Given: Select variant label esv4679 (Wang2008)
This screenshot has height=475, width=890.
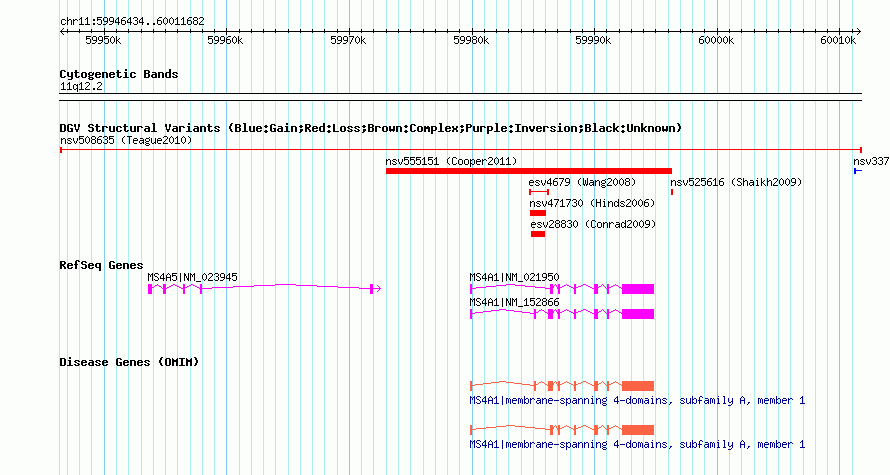Looking at the screenshot, I should (582, 182).
